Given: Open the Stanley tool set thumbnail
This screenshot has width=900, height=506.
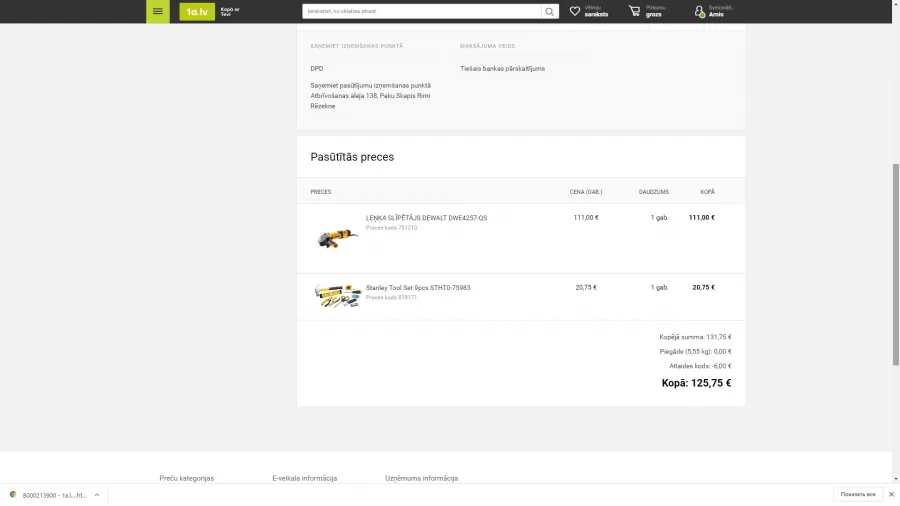Looking at the screenshot, I should (x=338, y=295).
